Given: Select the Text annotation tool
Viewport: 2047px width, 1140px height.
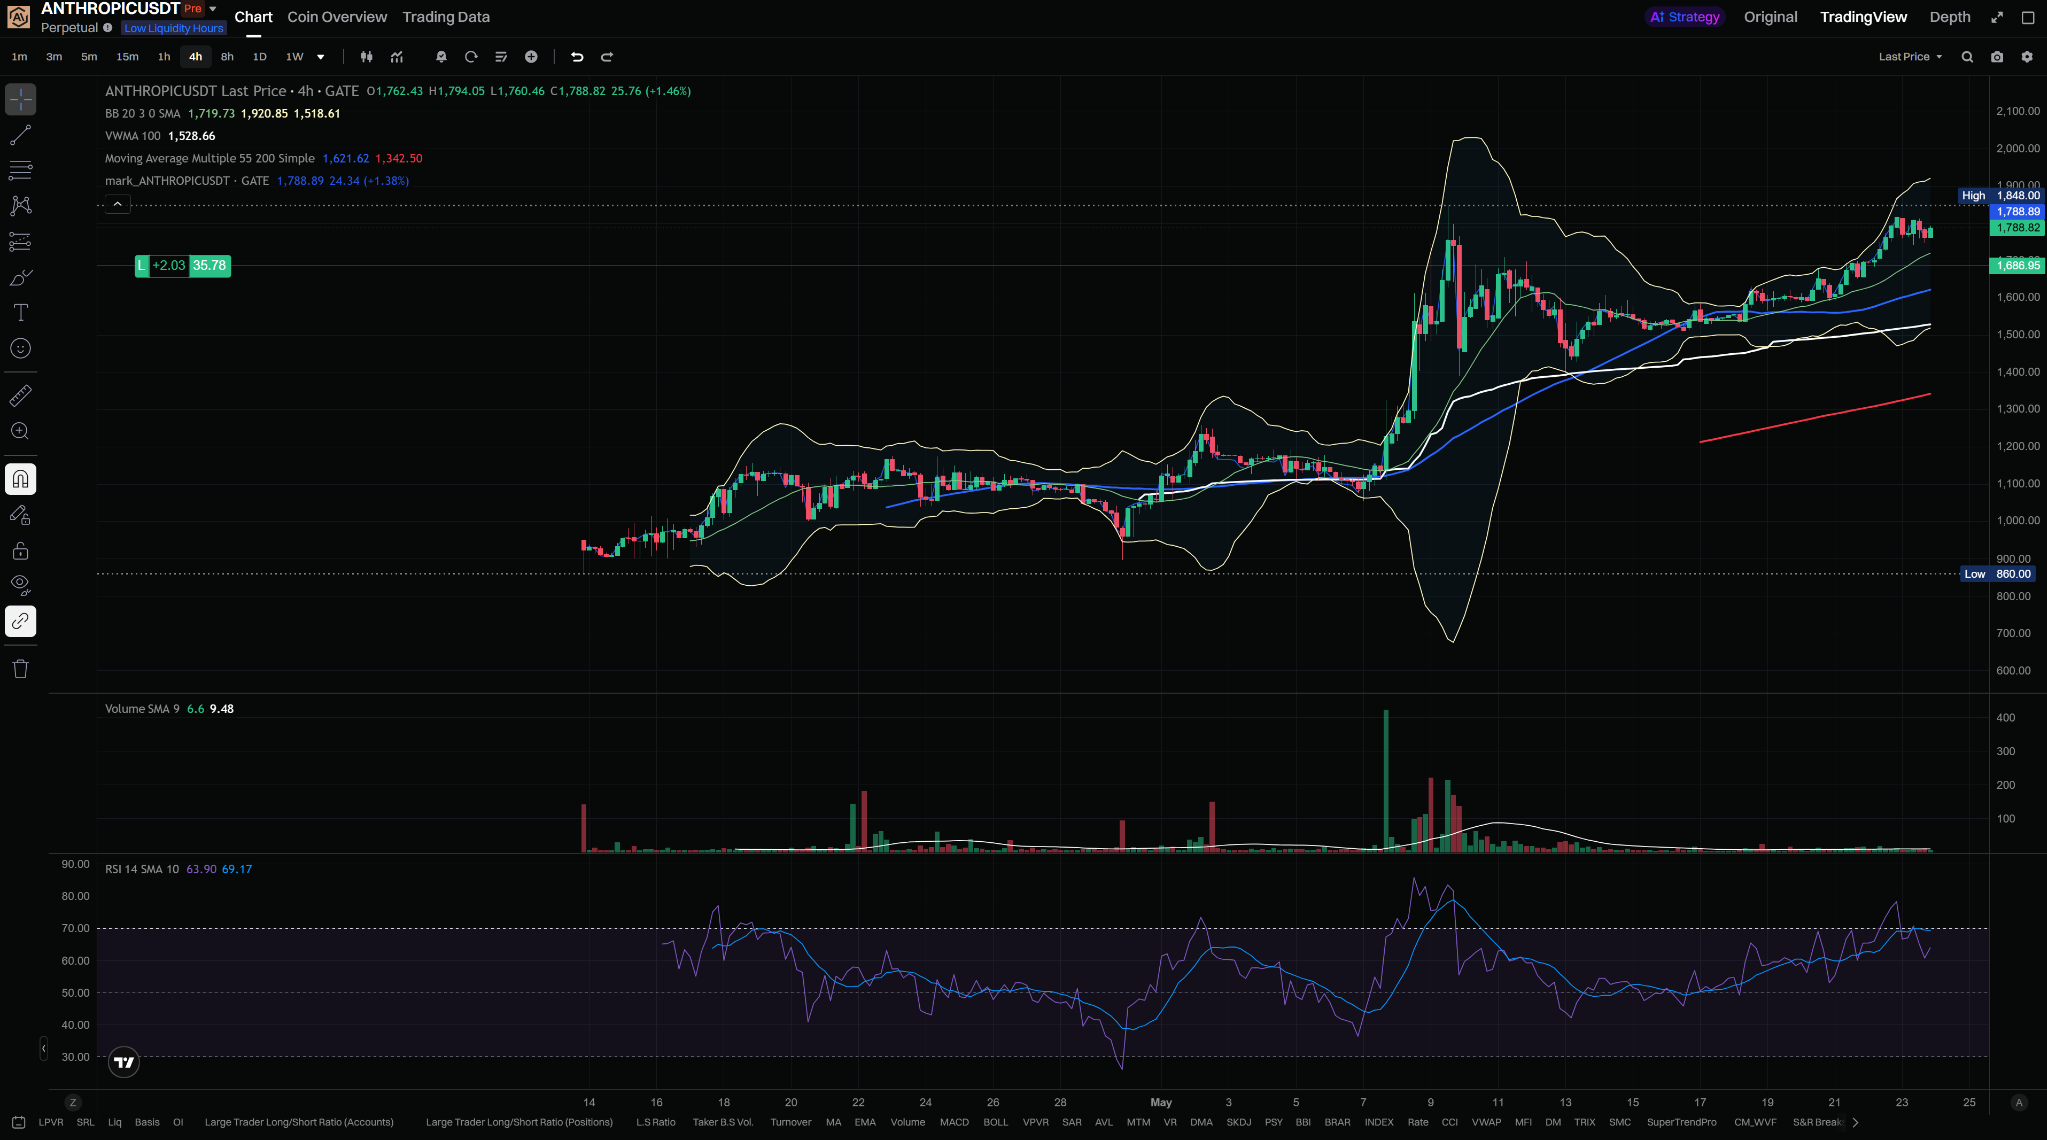Looking at the screenshot, I should 20,313.
